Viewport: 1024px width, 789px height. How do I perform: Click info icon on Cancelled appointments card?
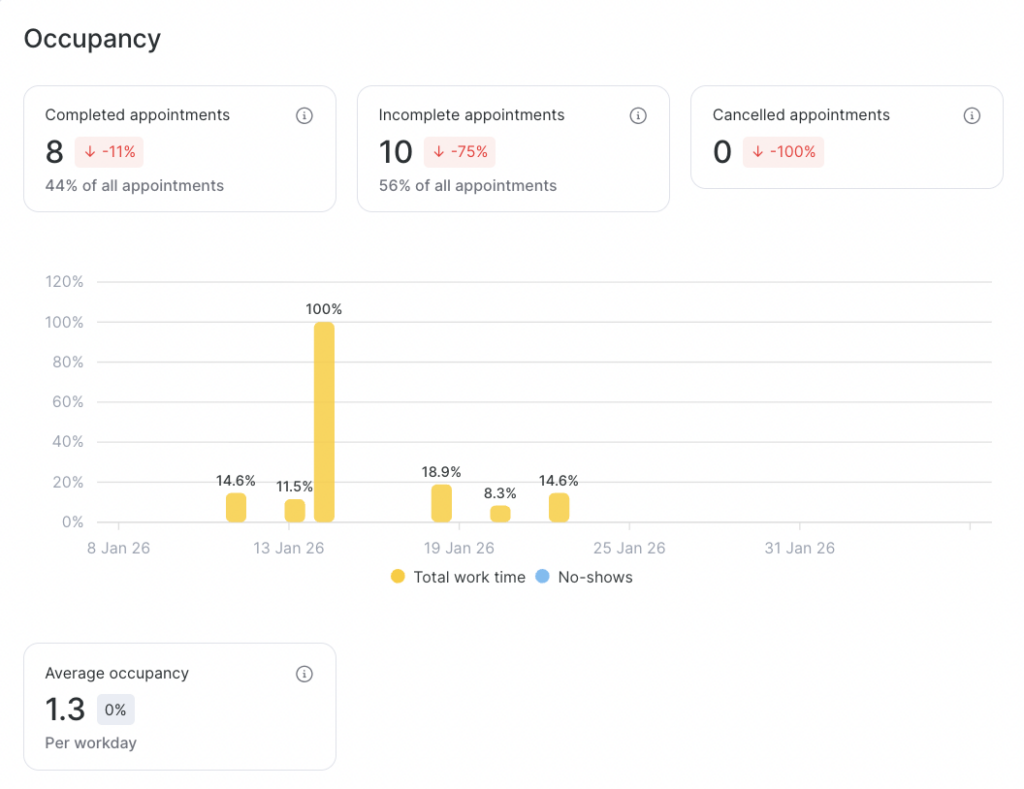pyautogui.click(x=971, y=116)
